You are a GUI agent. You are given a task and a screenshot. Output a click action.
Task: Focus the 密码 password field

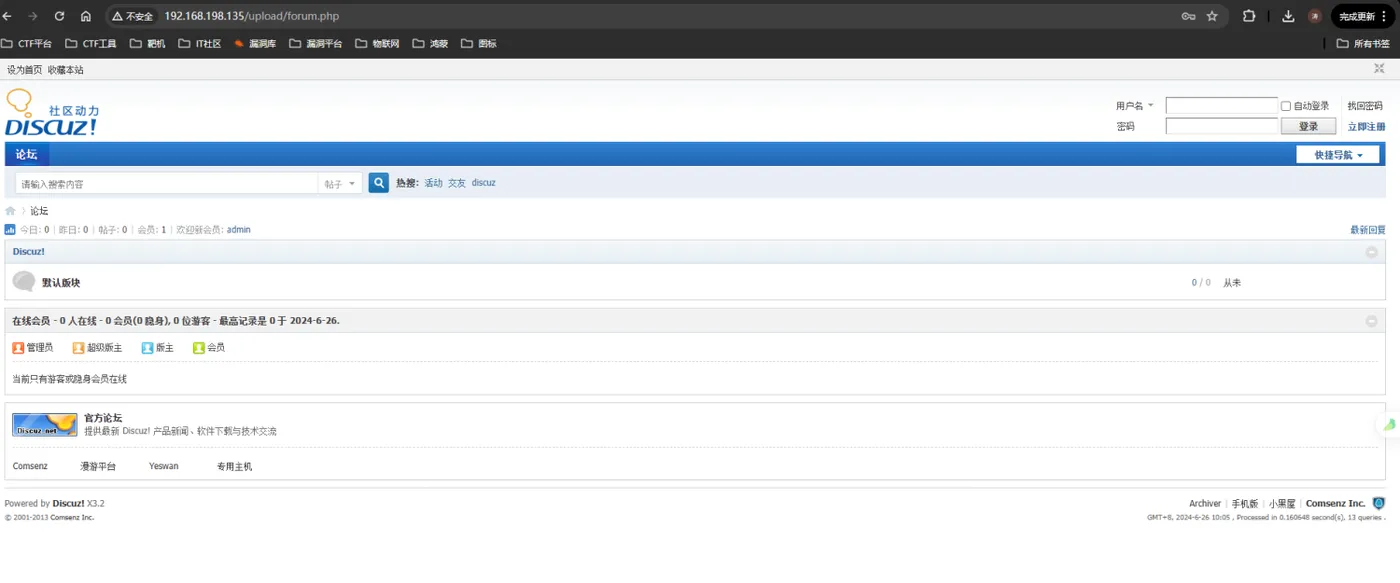tap(1222, 126)
